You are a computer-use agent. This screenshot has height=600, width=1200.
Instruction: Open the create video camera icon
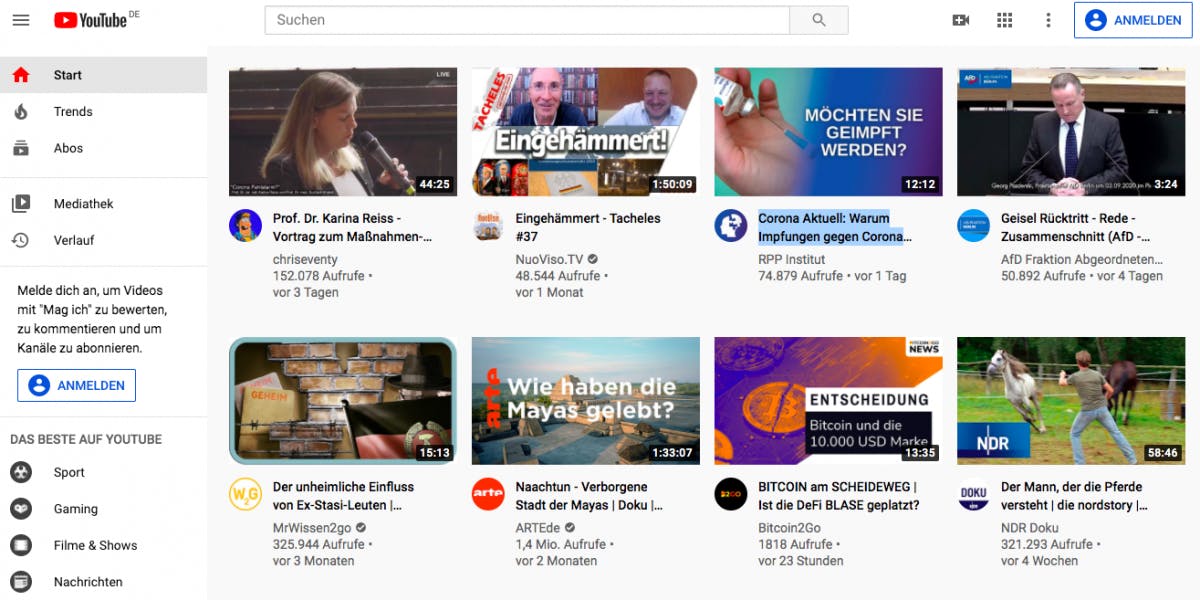(961, 20)
